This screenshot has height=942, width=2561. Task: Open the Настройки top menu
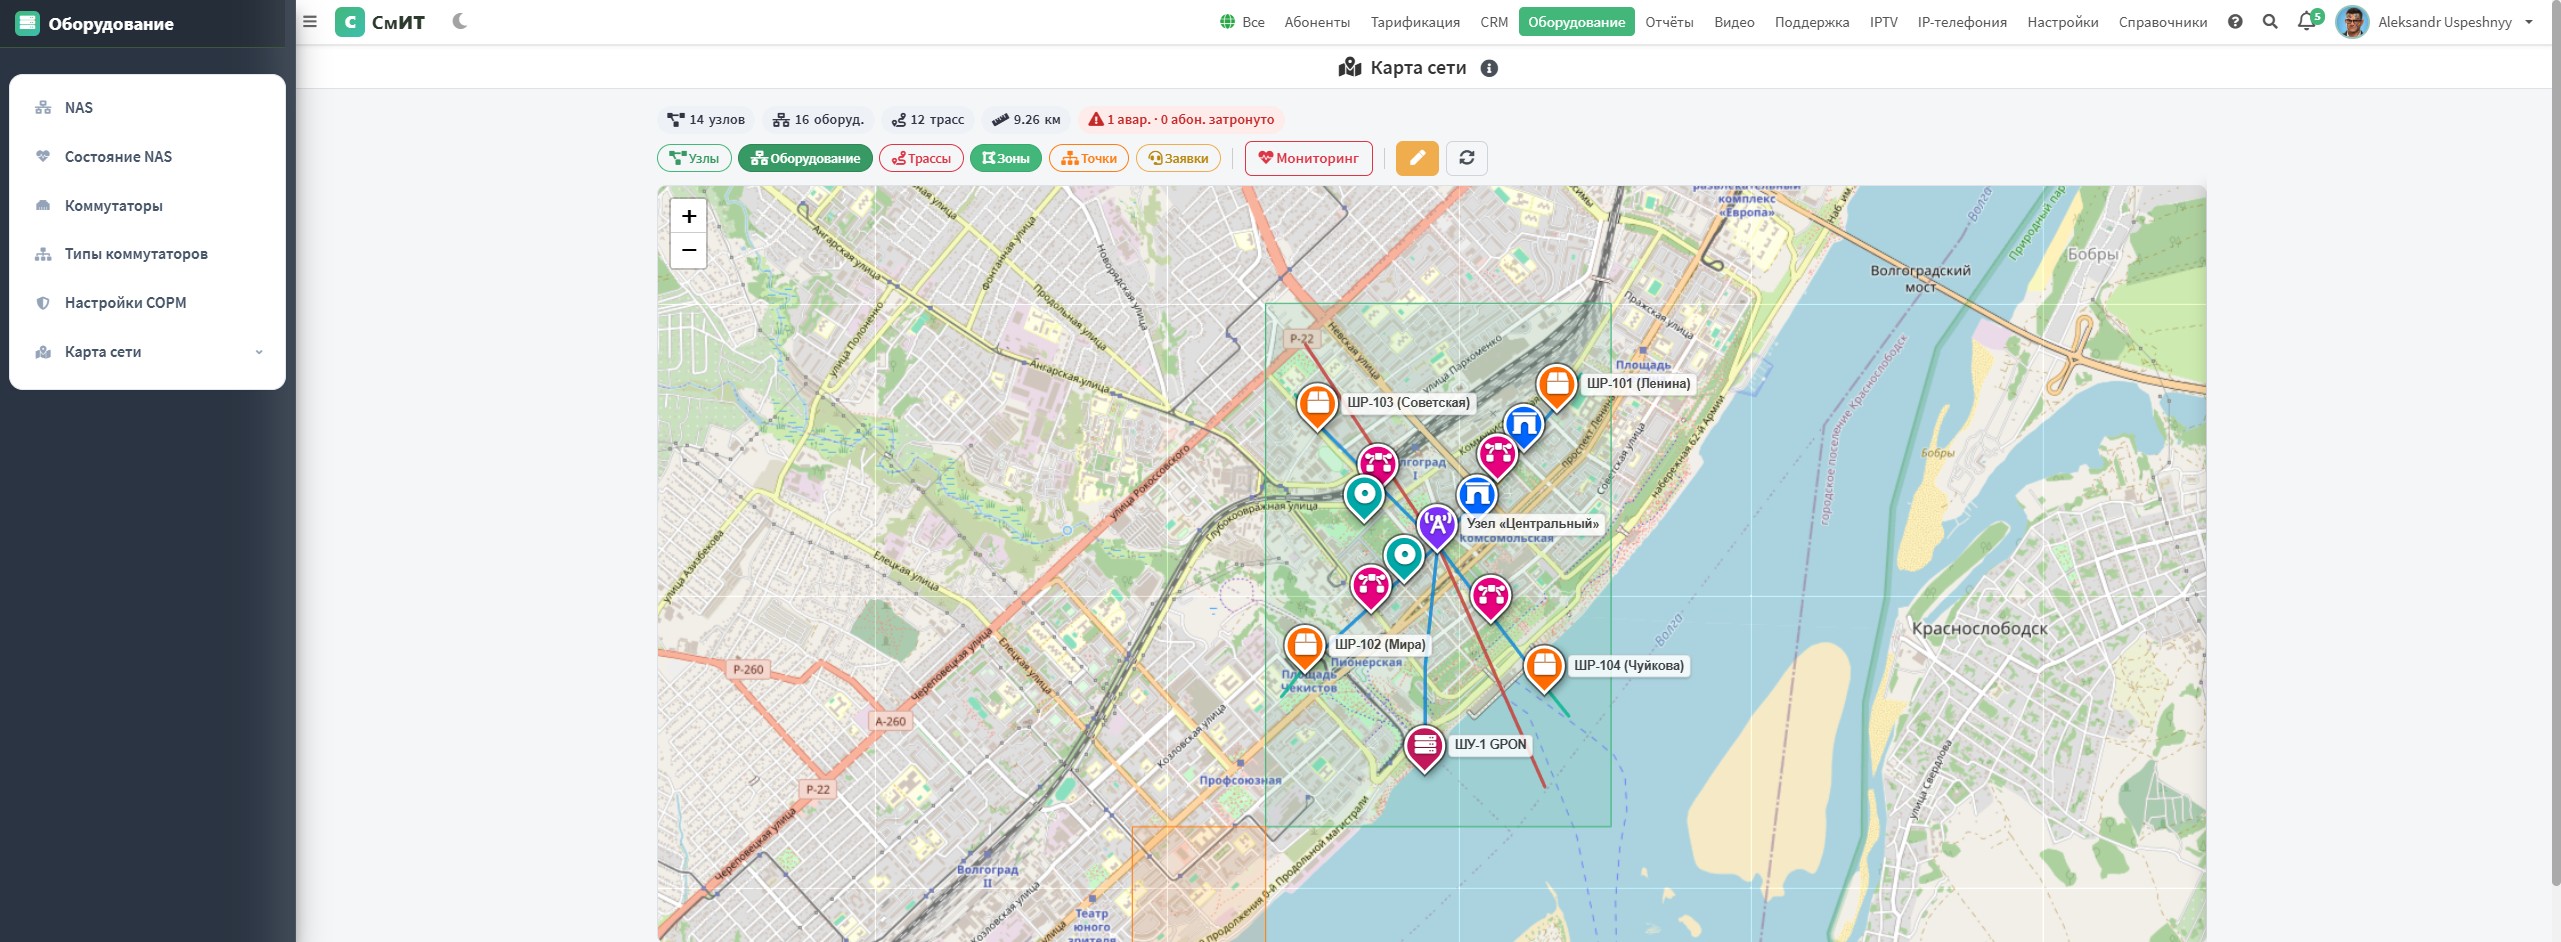pyautogui.click(x=2062, y=22)
